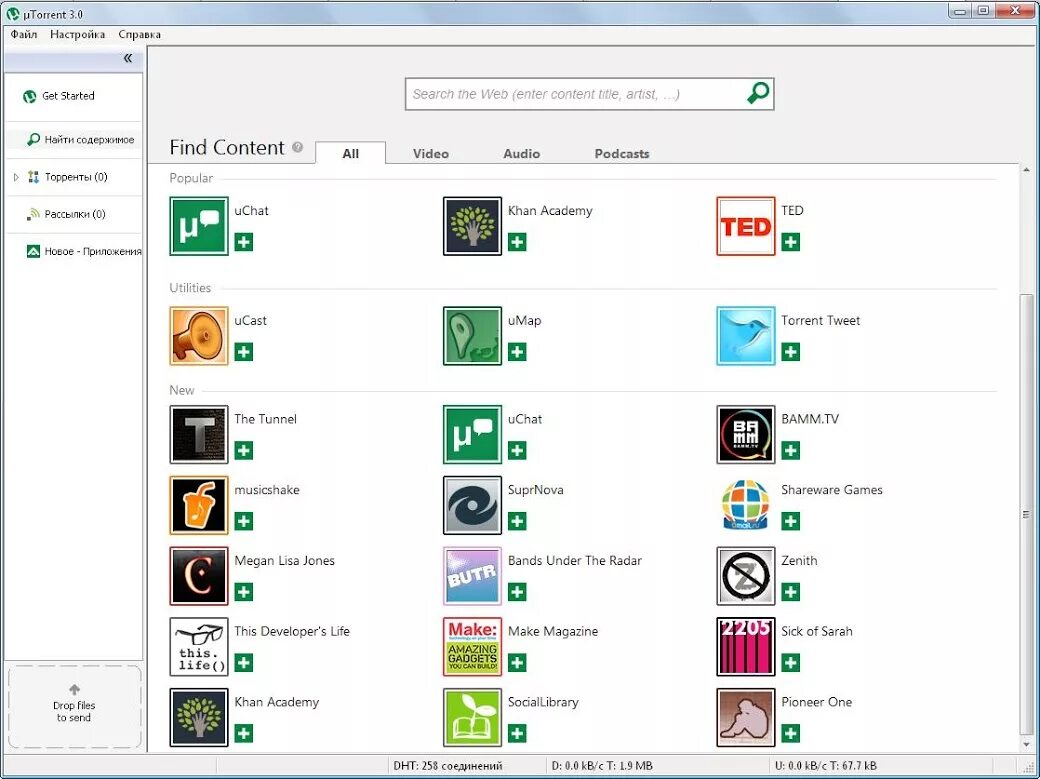Click the help question mark beside Find Content
1040x779 pixels.
[x=298, y=147]
